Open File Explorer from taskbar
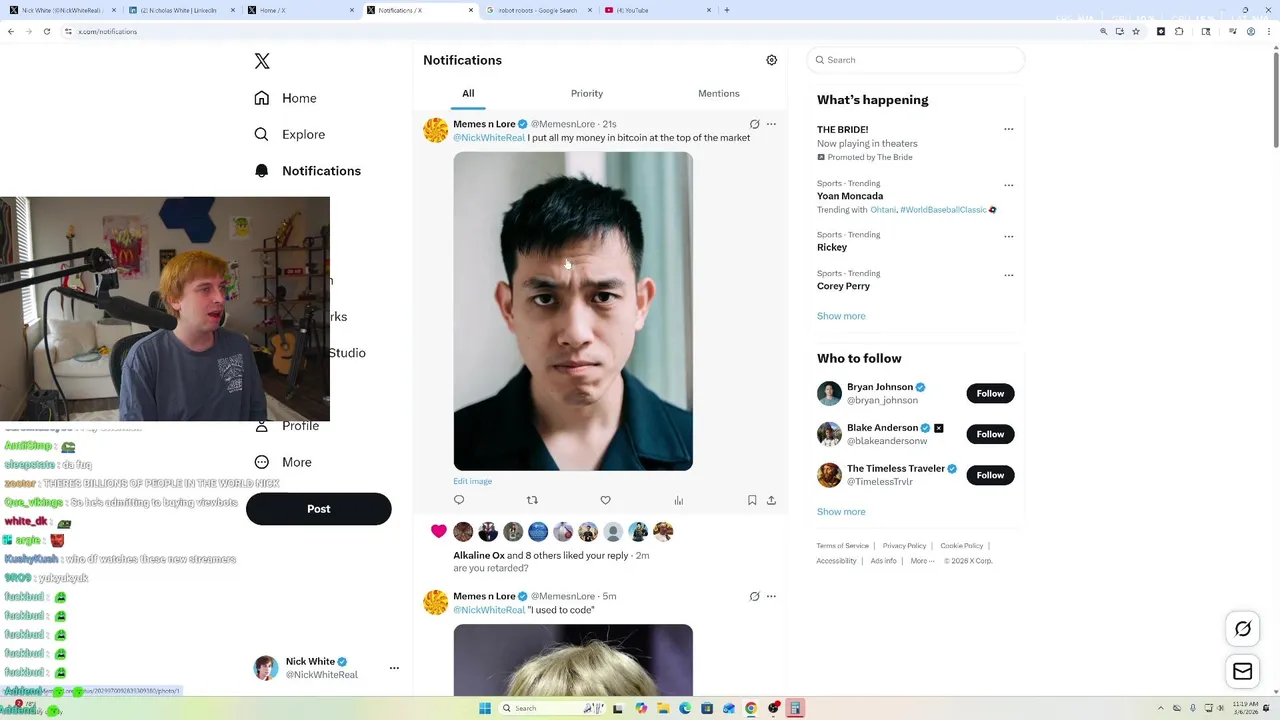 tap(663, 708)
